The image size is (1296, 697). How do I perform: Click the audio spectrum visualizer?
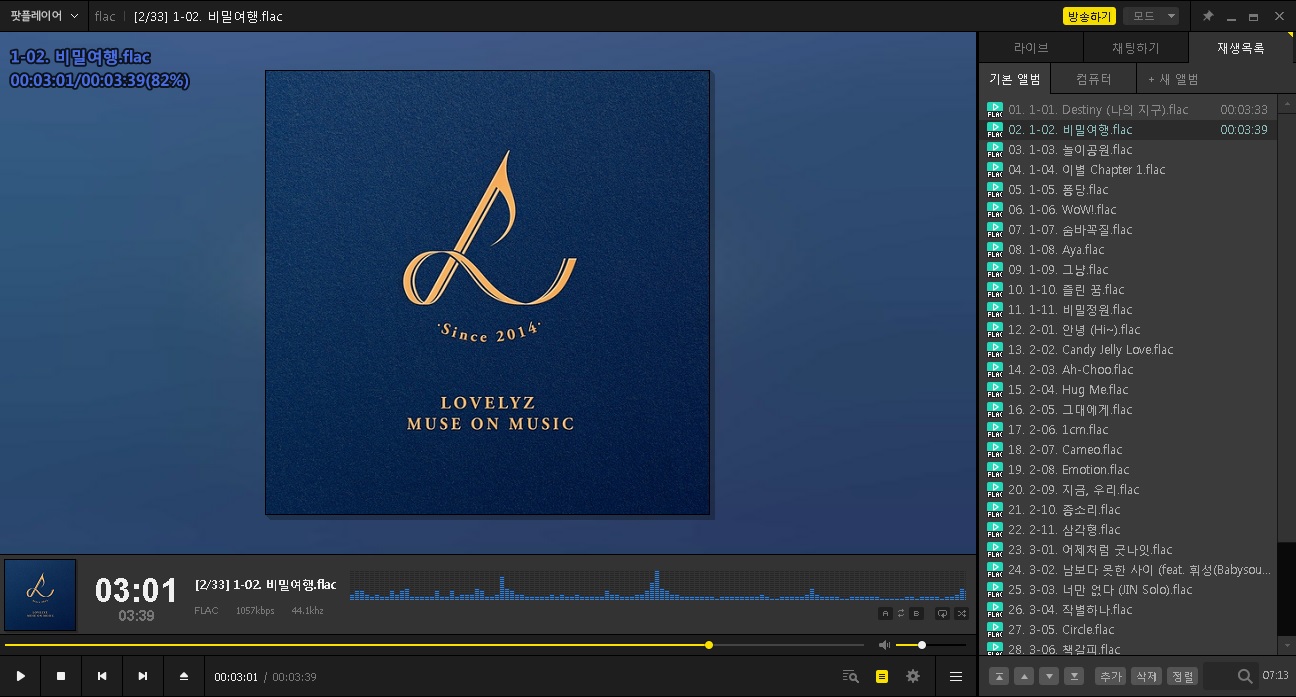click(x=659, y=586)
